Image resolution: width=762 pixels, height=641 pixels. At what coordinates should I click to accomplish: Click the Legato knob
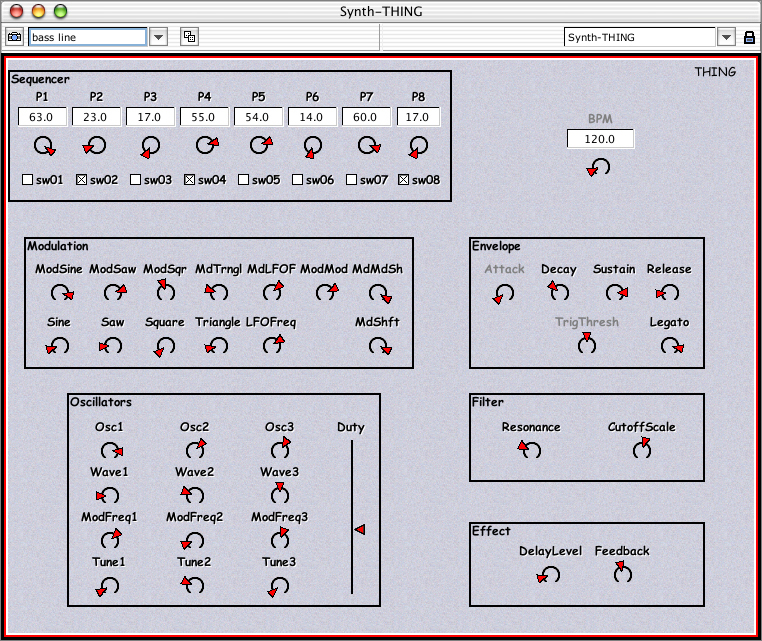click(672, 346)
